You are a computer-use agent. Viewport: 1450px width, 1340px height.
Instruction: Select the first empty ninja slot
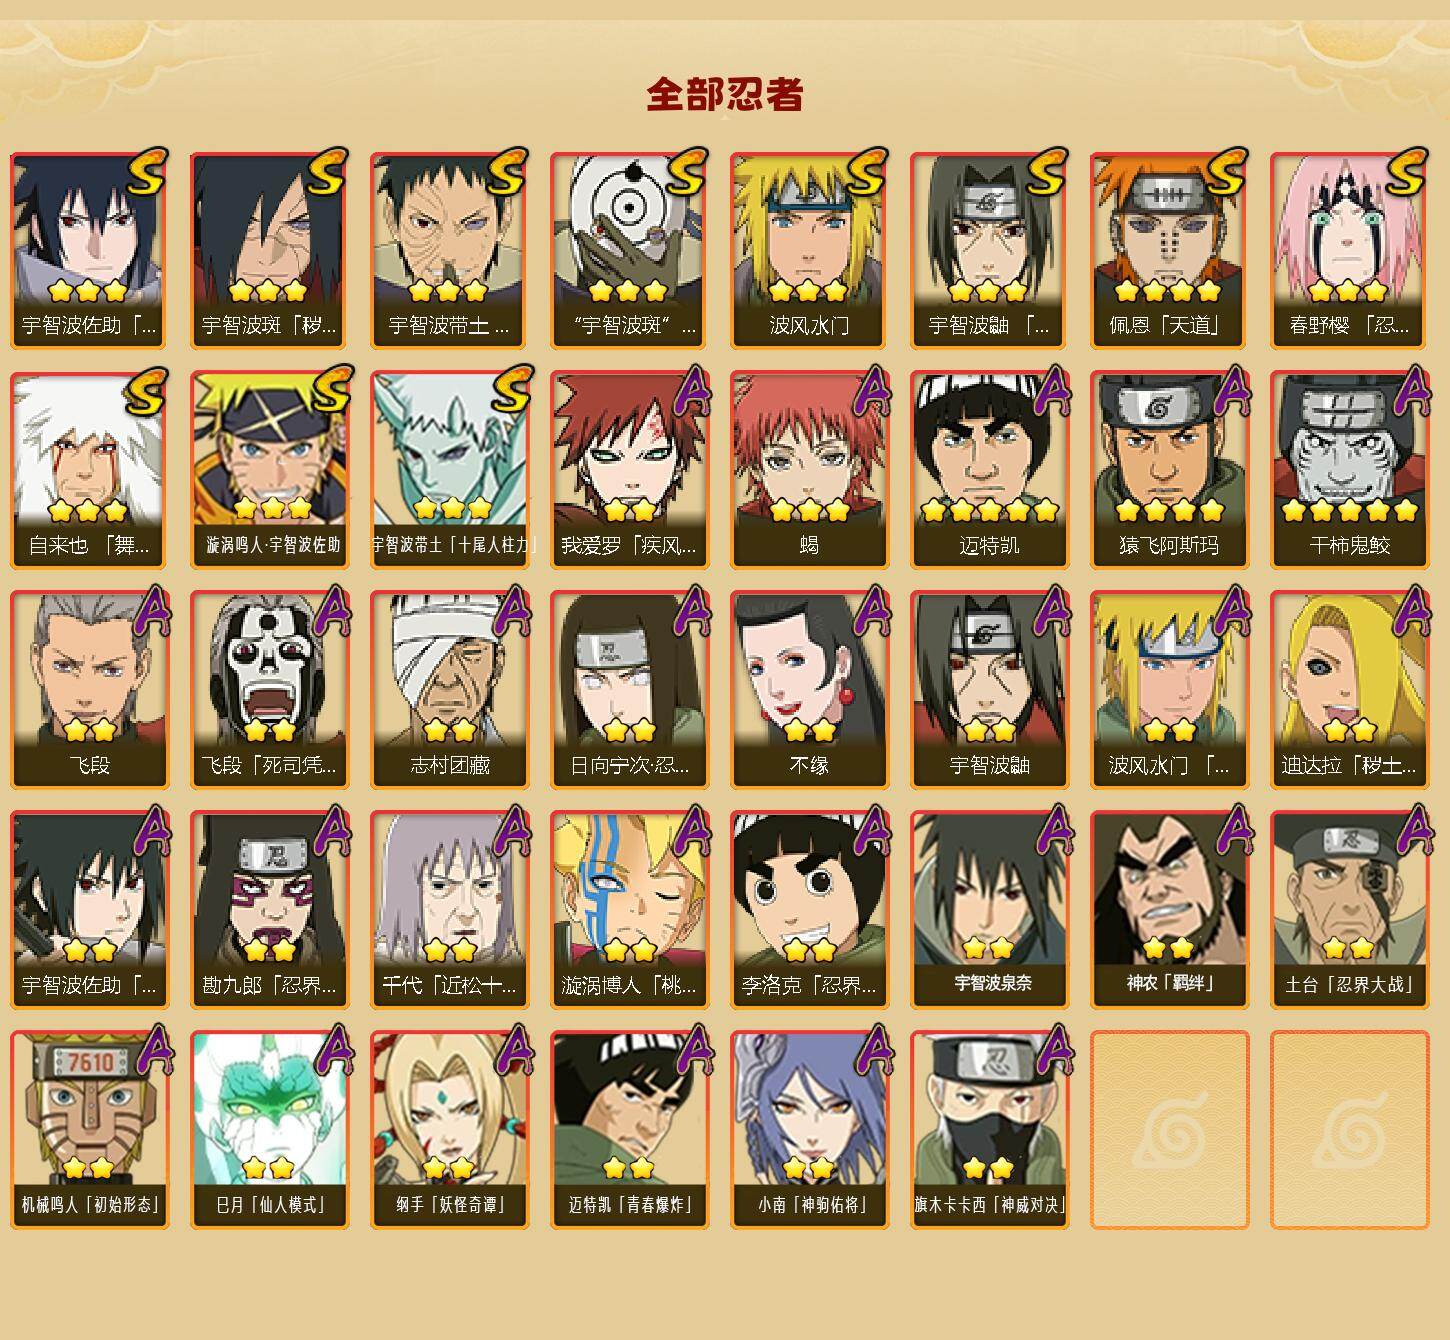(1169, 1130)
